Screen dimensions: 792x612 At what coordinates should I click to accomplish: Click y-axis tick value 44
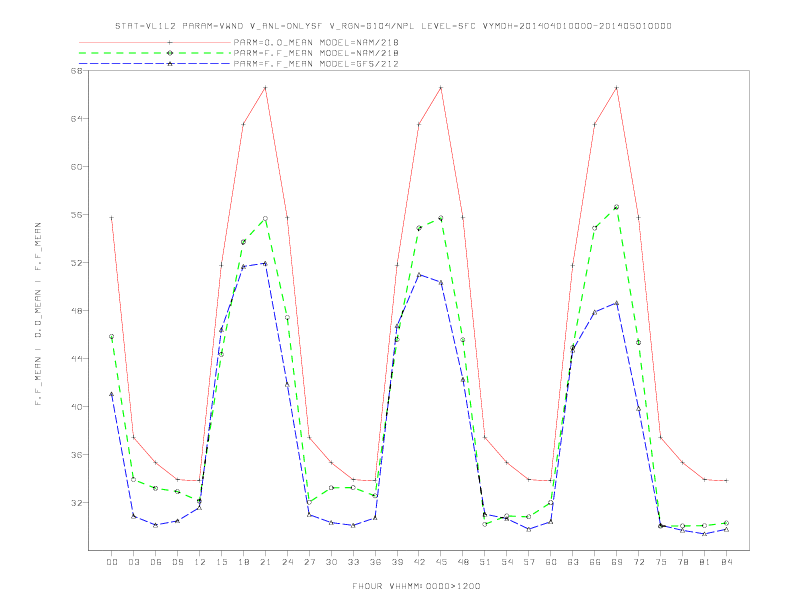(x=76, y=359)
